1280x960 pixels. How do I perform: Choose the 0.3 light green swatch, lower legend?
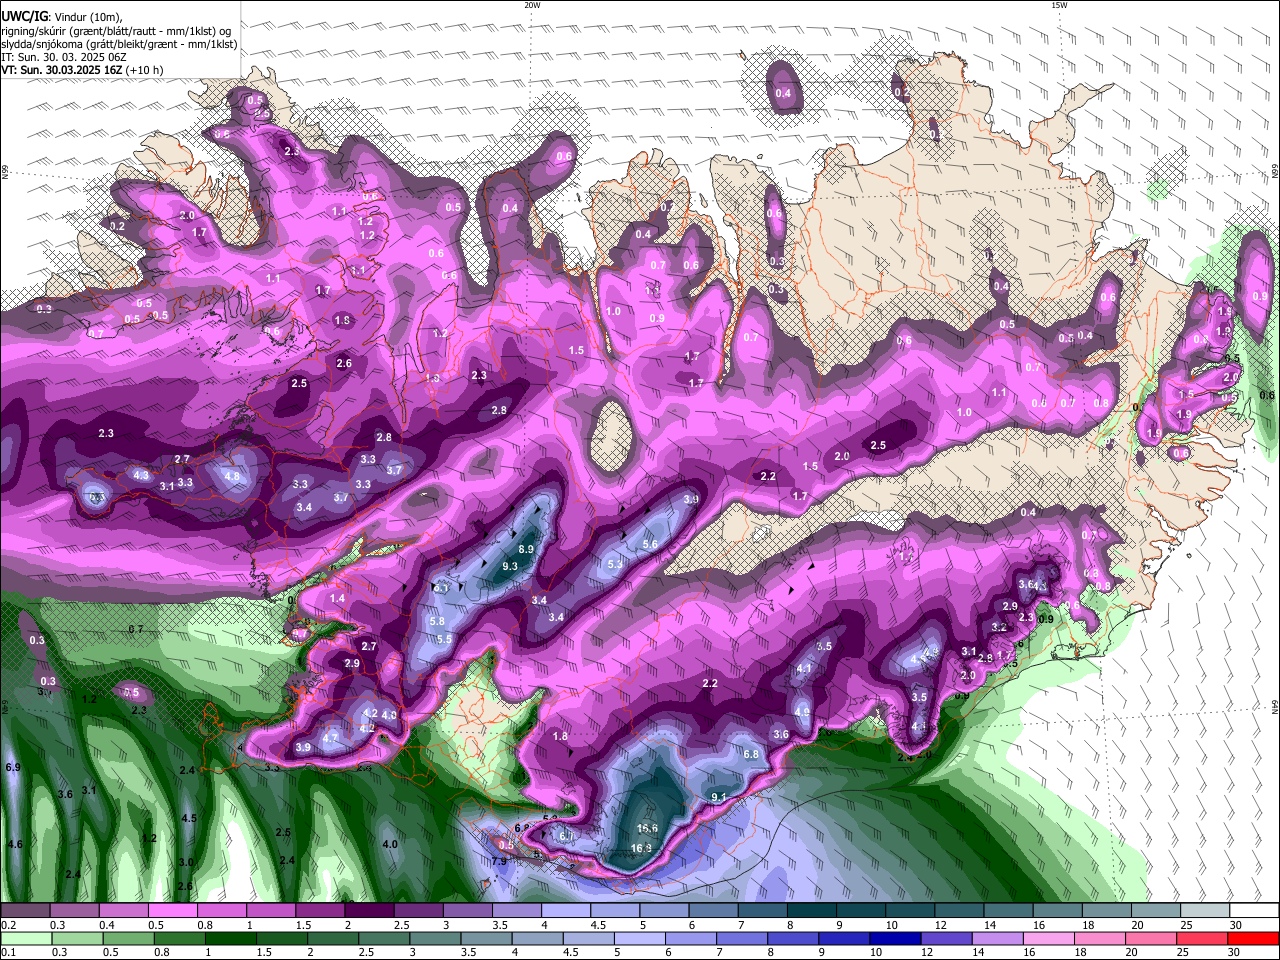pyautogui.click(x=77, y=938)
